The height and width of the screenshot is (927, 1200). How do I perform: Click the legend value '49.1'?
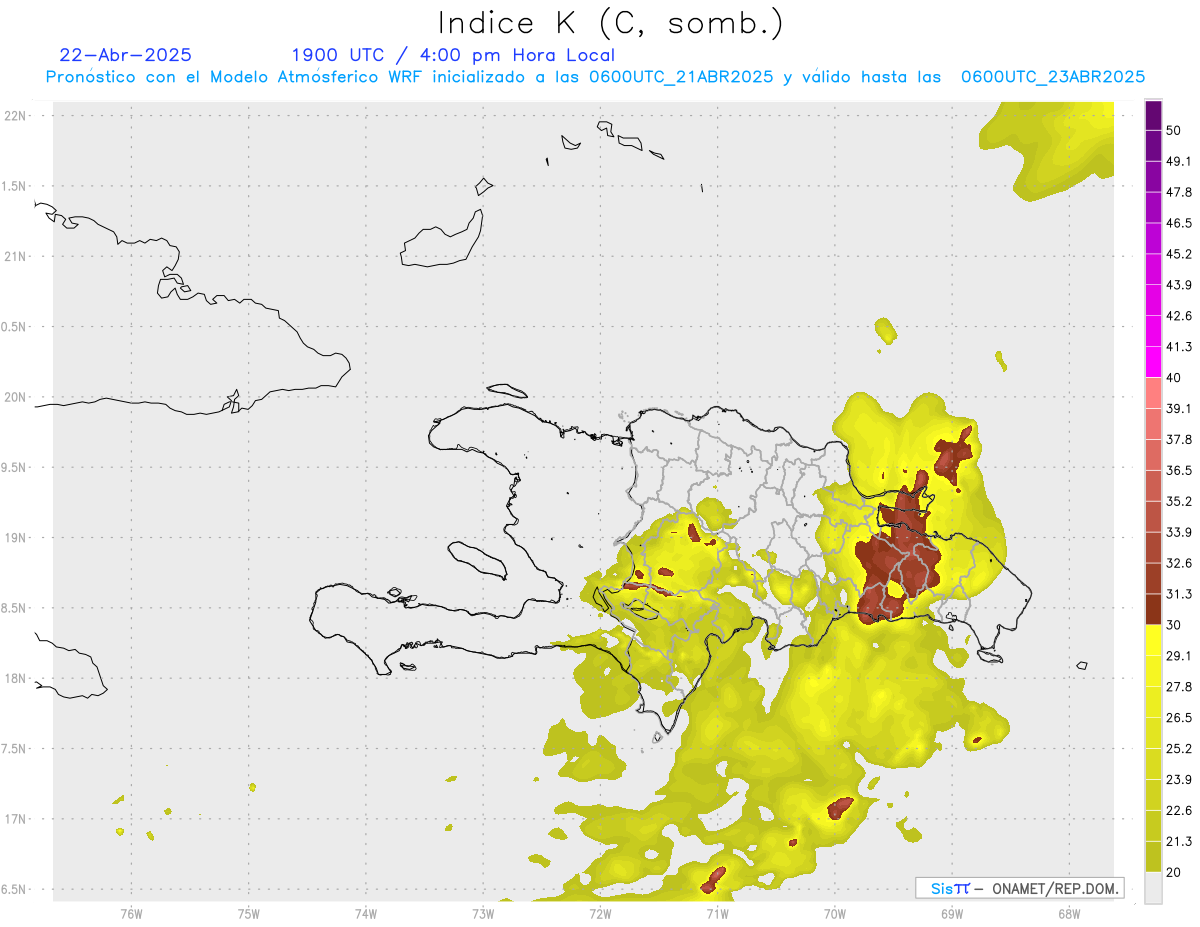(x=1179, y=161)
